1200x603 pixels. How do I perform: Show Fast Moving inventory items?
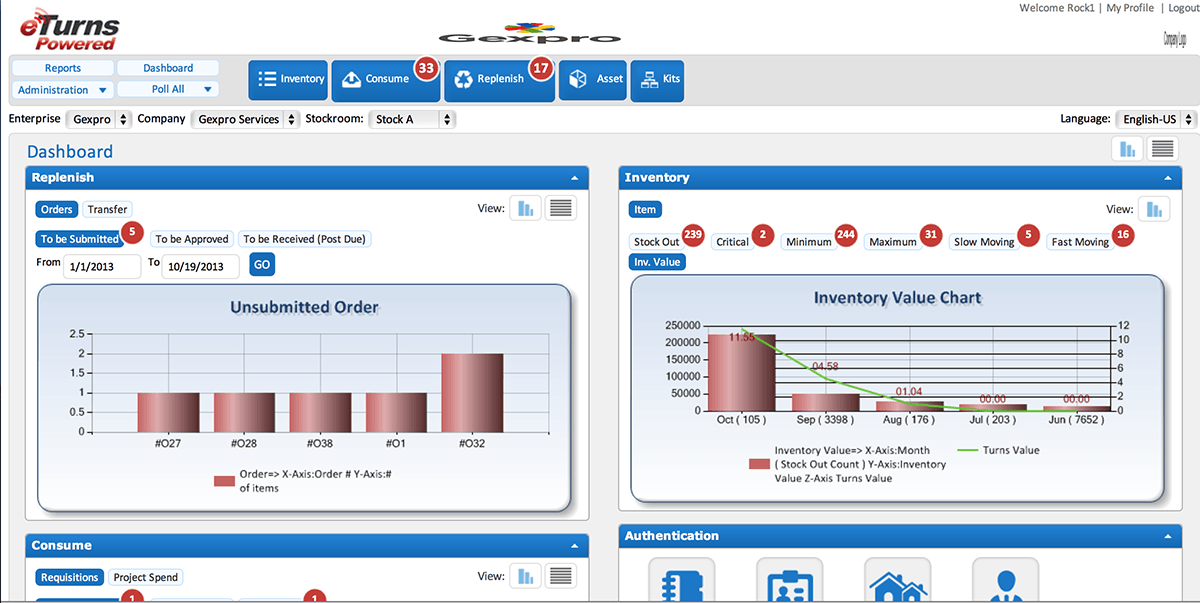point(1080,242)
